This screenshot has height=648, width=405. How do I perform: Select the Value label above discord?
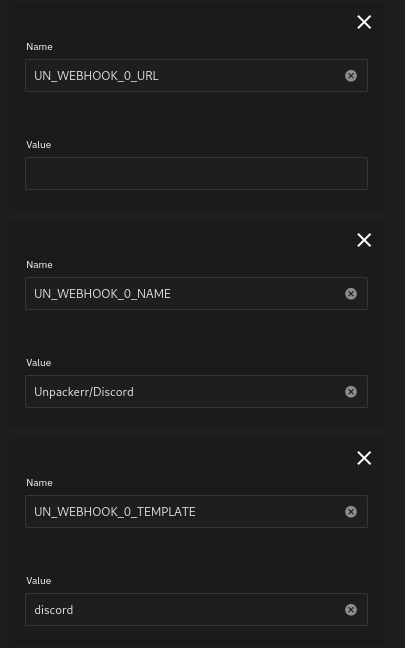coord(39,581)
